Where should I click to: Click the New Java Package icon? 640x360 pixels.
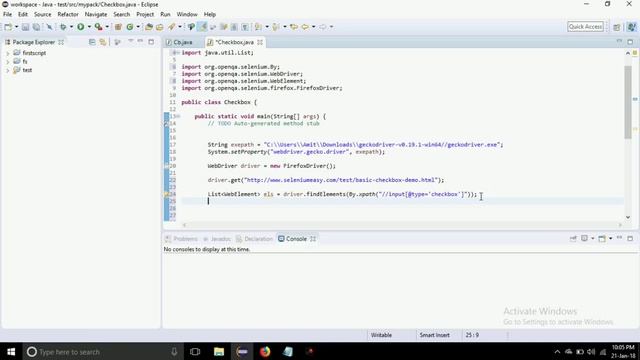118,27
